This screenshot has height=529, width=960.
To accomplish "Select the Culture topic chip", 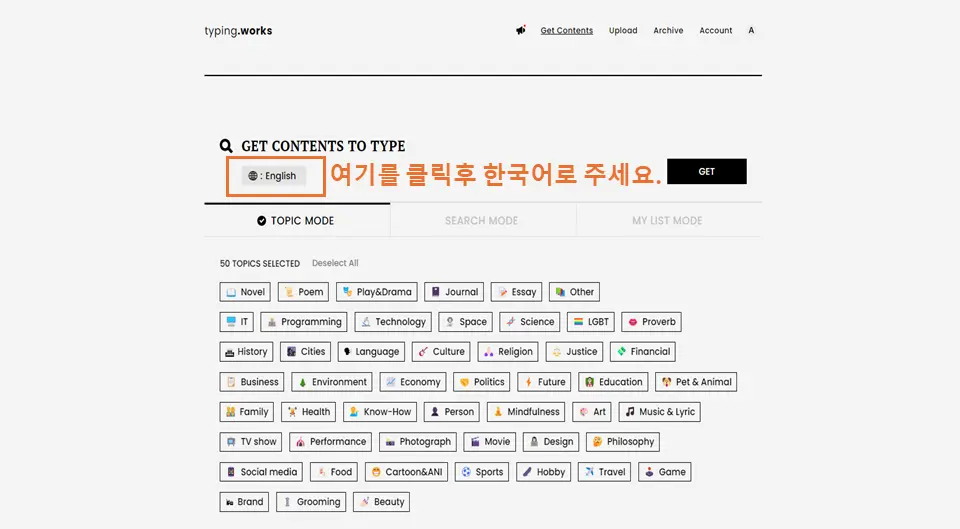I will point(441,352).
